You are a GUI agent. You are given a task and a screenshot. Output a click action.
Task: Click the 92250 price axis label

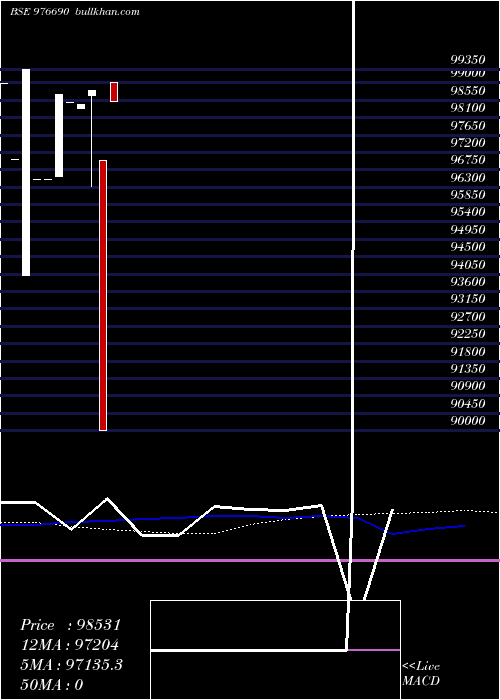point(467,334)
